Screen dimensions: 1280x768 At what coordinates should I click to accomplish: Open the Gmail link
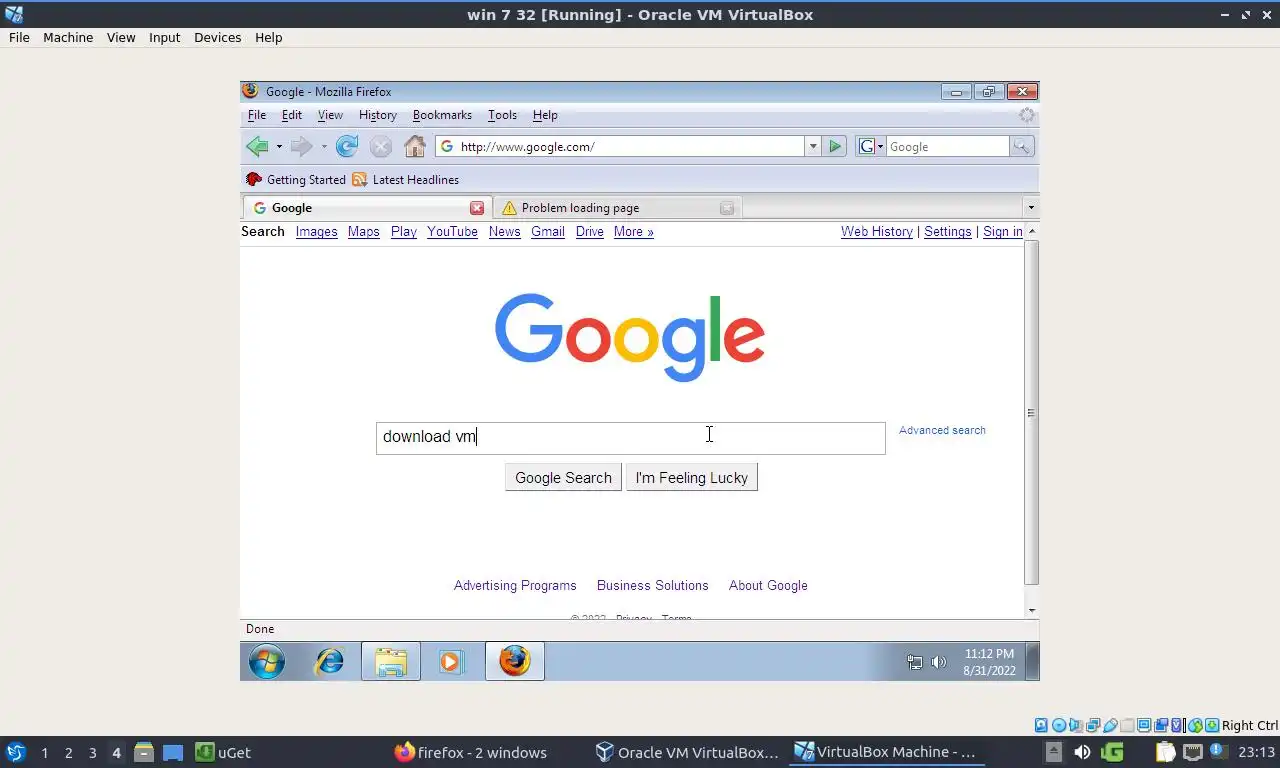pyautogui.click(x=548, y=232)
